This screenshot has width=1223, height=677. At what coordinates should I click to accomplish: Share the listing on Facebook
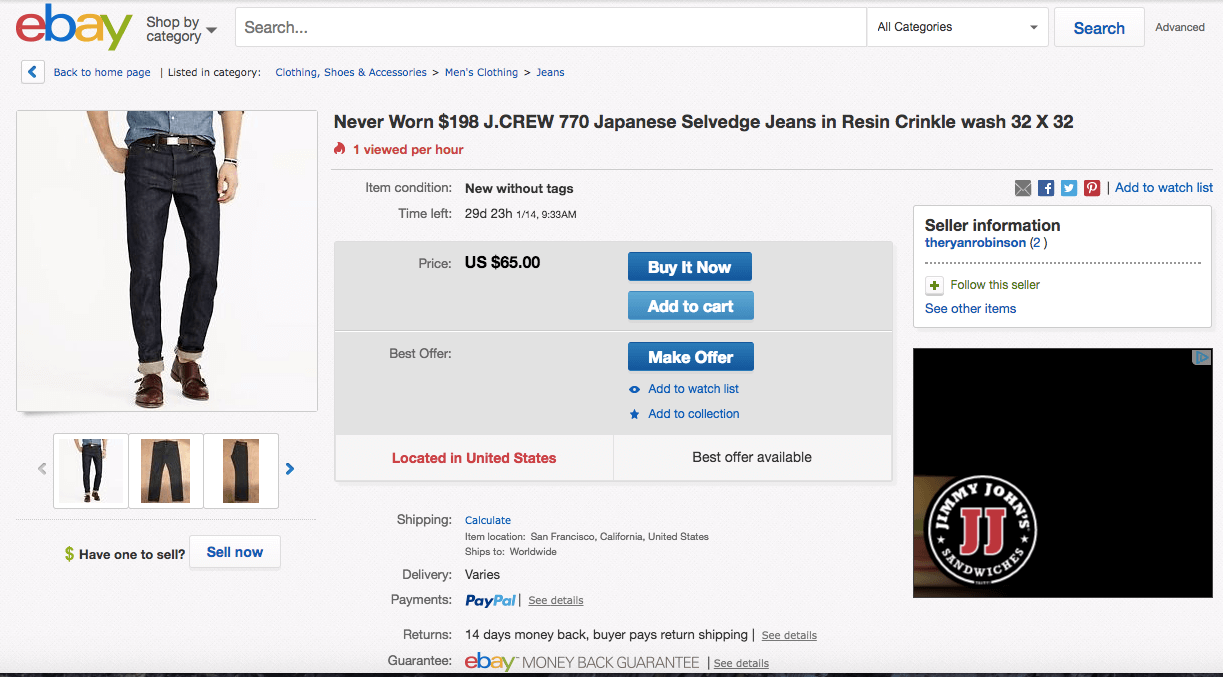(1045, 188)
